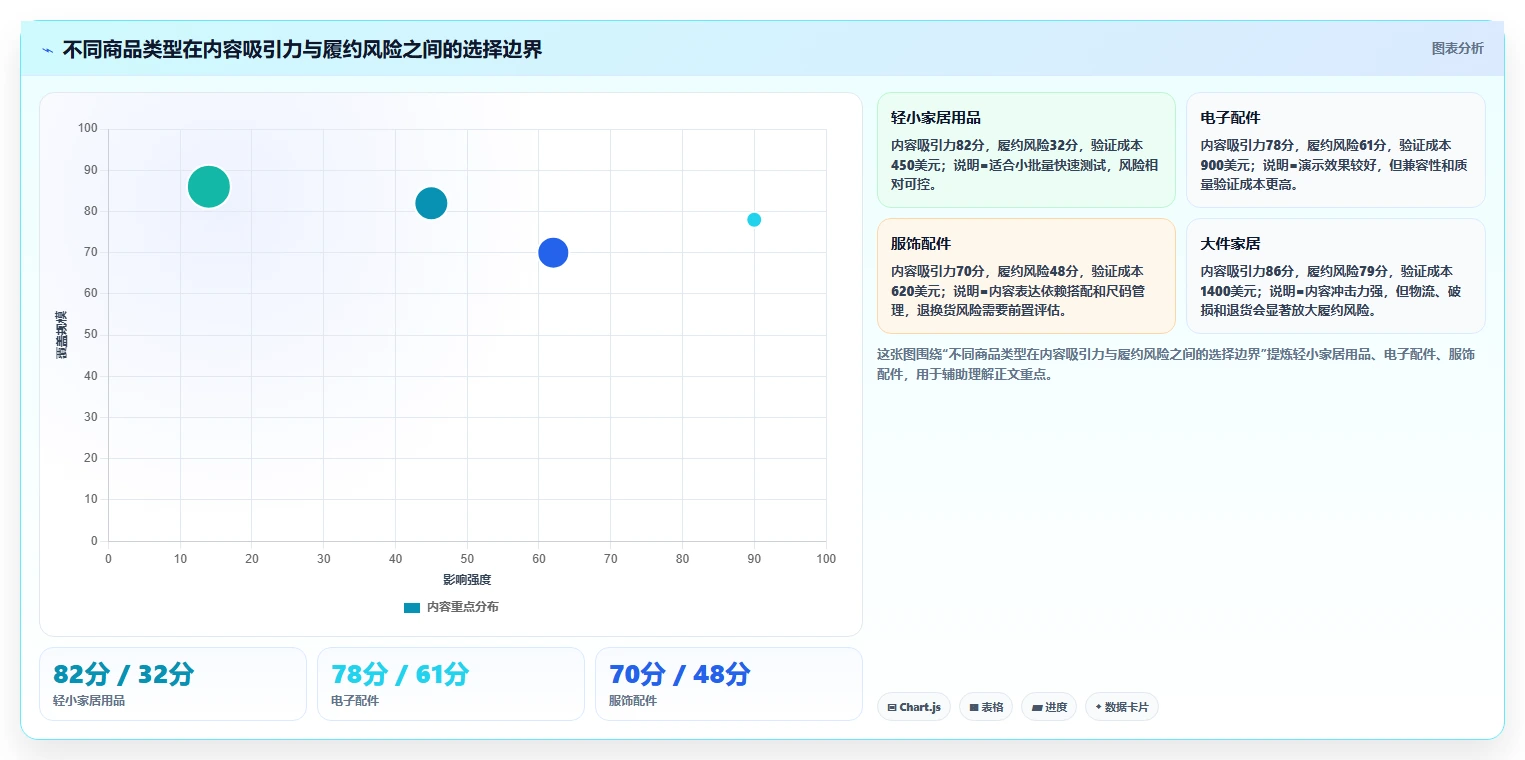
Task: Select the teal bubble at x 45
Action: tap(431, 203)
